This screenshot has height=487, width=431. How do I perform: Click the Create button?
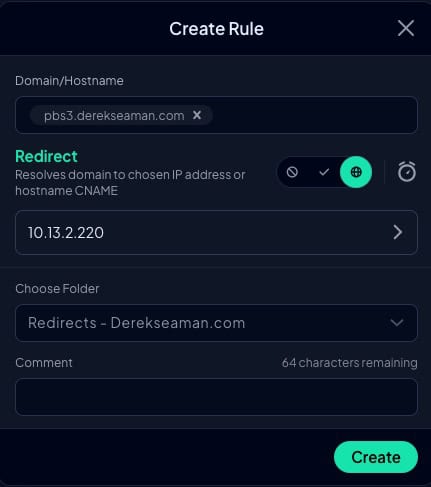tap(376, 457)
